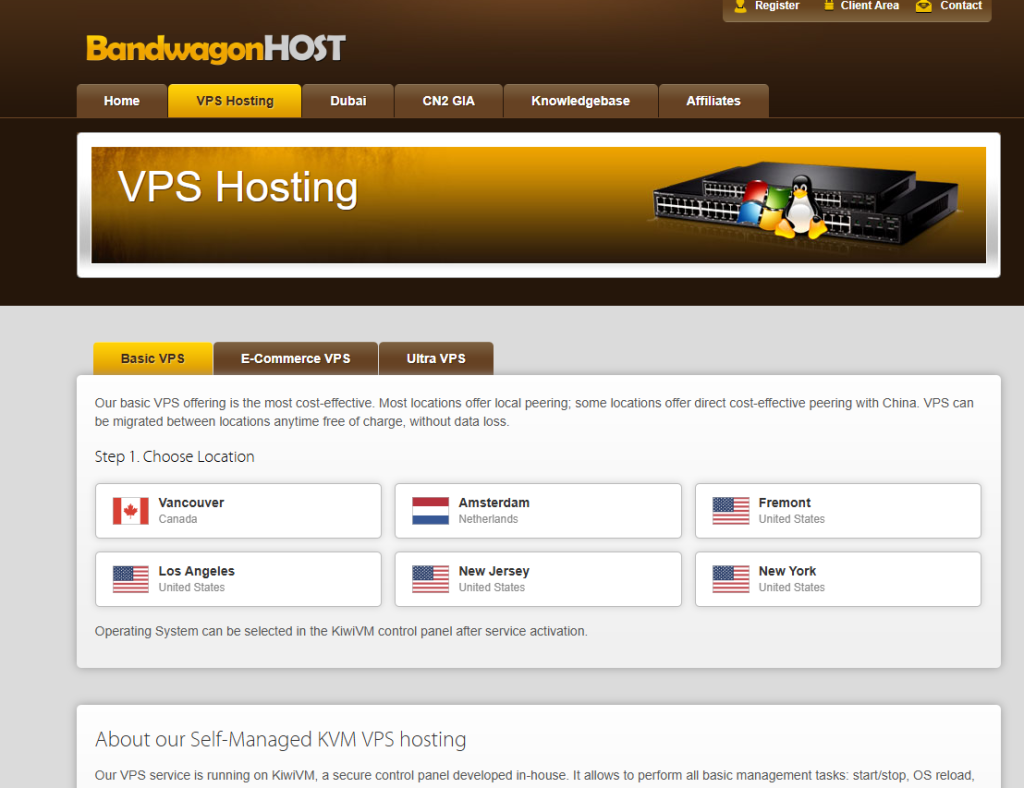Go to the Home tab

(x=121, y=101)
